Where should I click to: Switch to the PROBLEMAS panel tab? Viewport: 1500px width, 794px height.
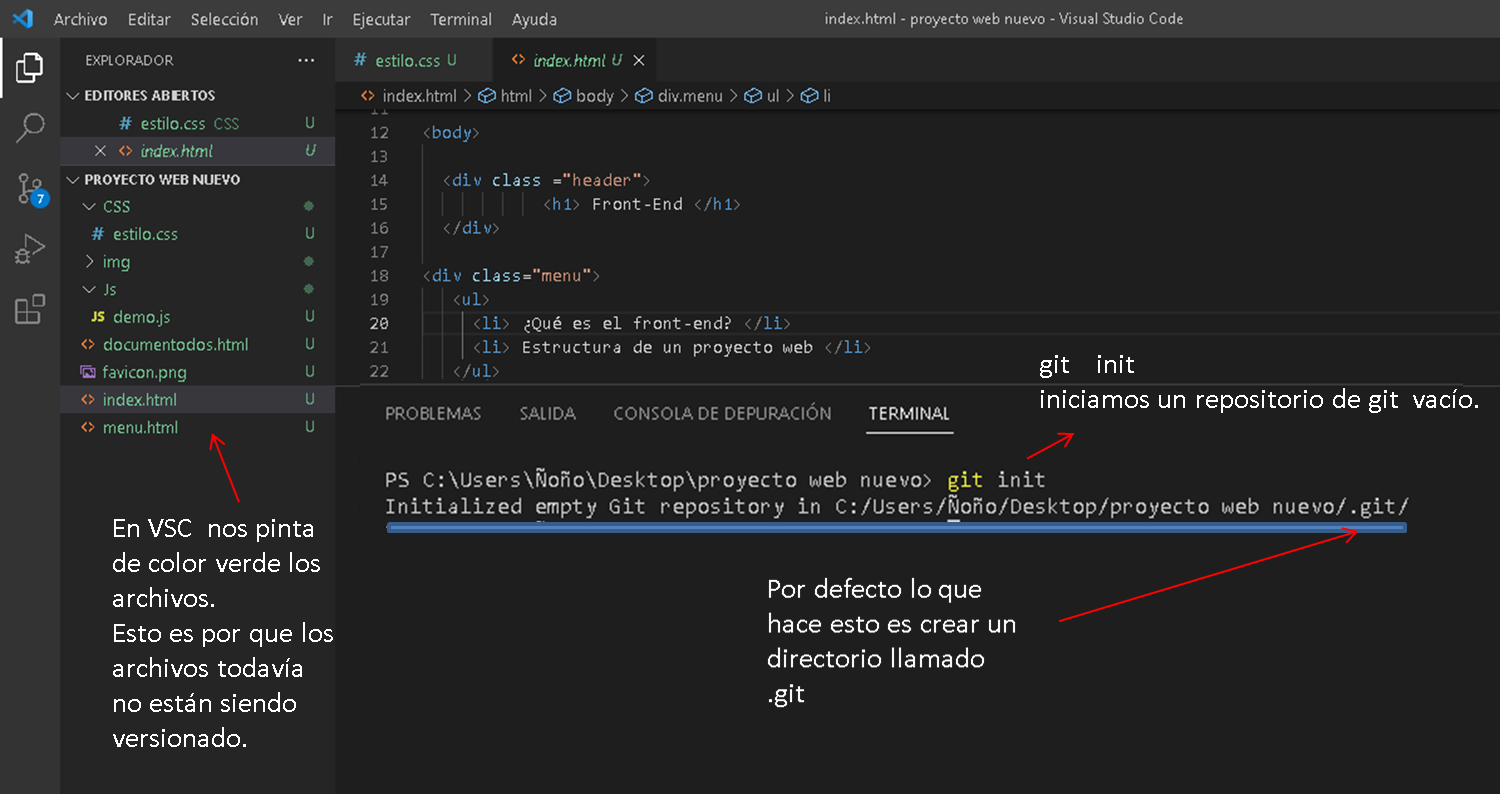(x=433, y=413)
